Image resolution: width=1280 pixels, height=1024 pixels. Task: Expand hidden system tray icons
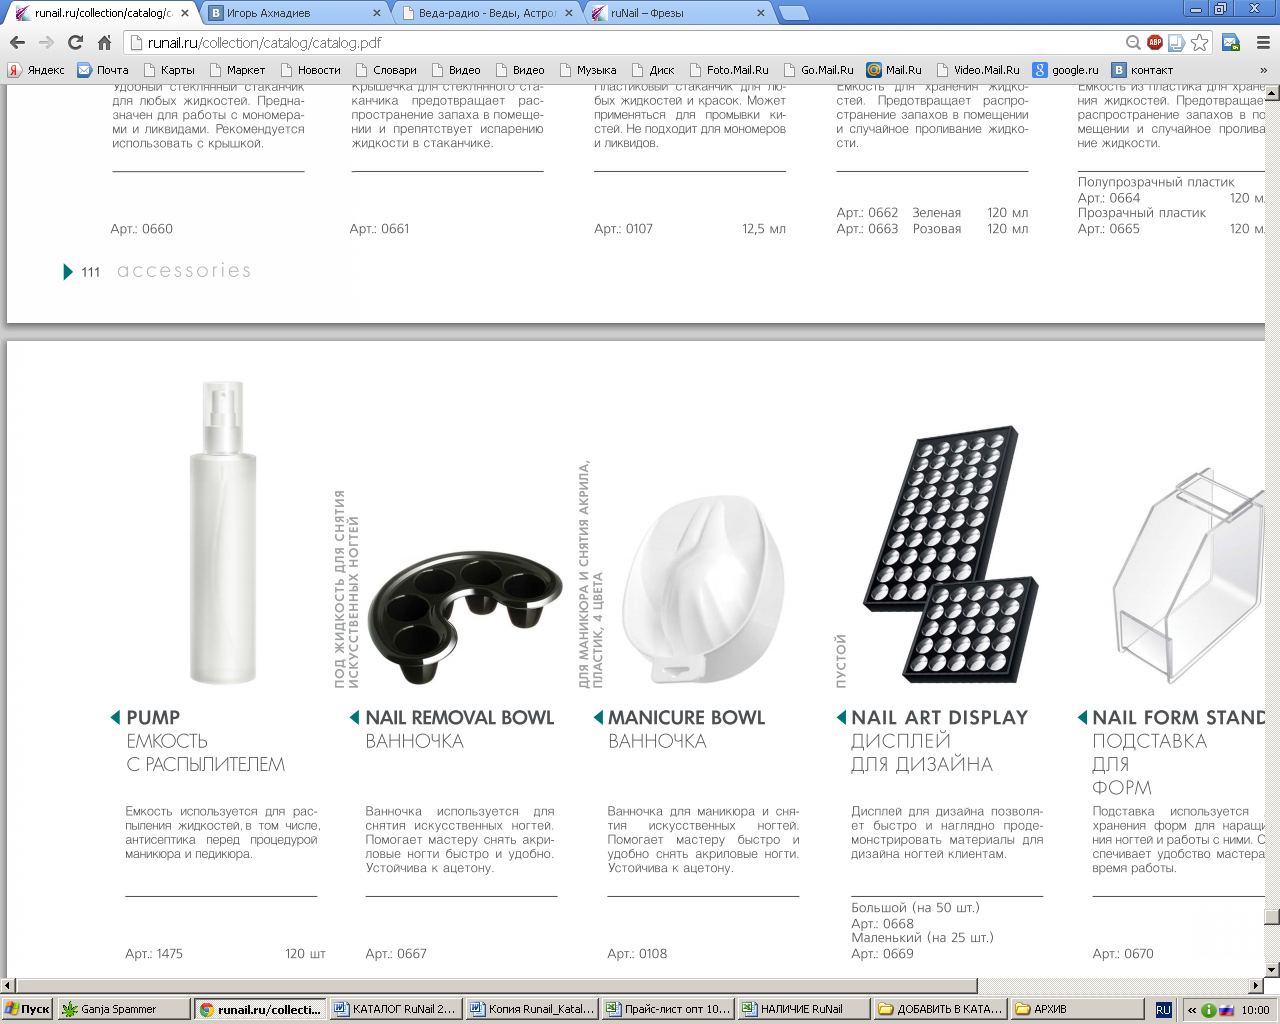pos(1192,1010)
